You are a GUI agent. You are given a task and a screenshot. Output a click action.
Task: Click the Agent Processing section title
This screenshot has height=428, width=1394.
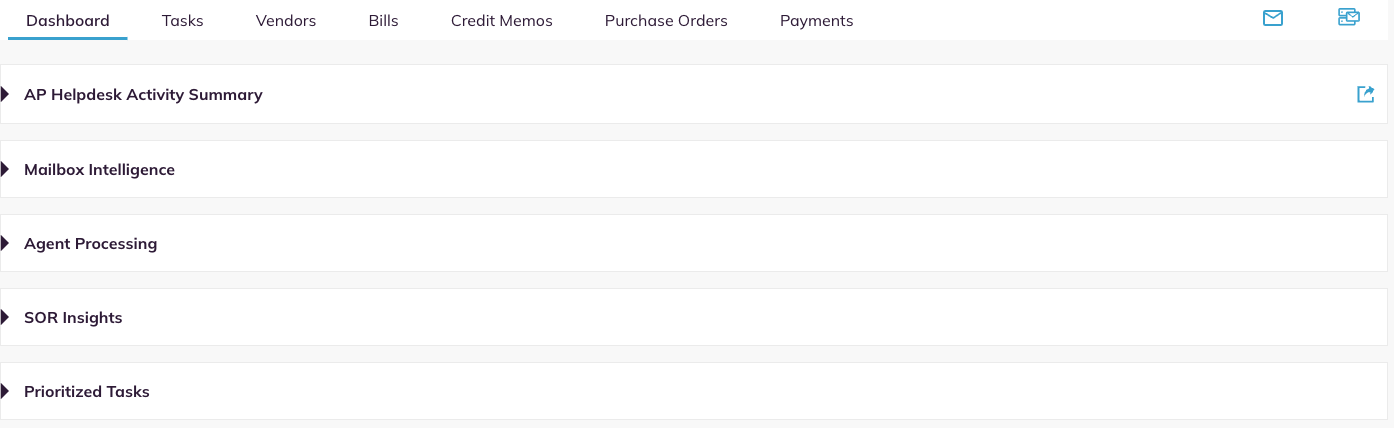click(90, 243)
